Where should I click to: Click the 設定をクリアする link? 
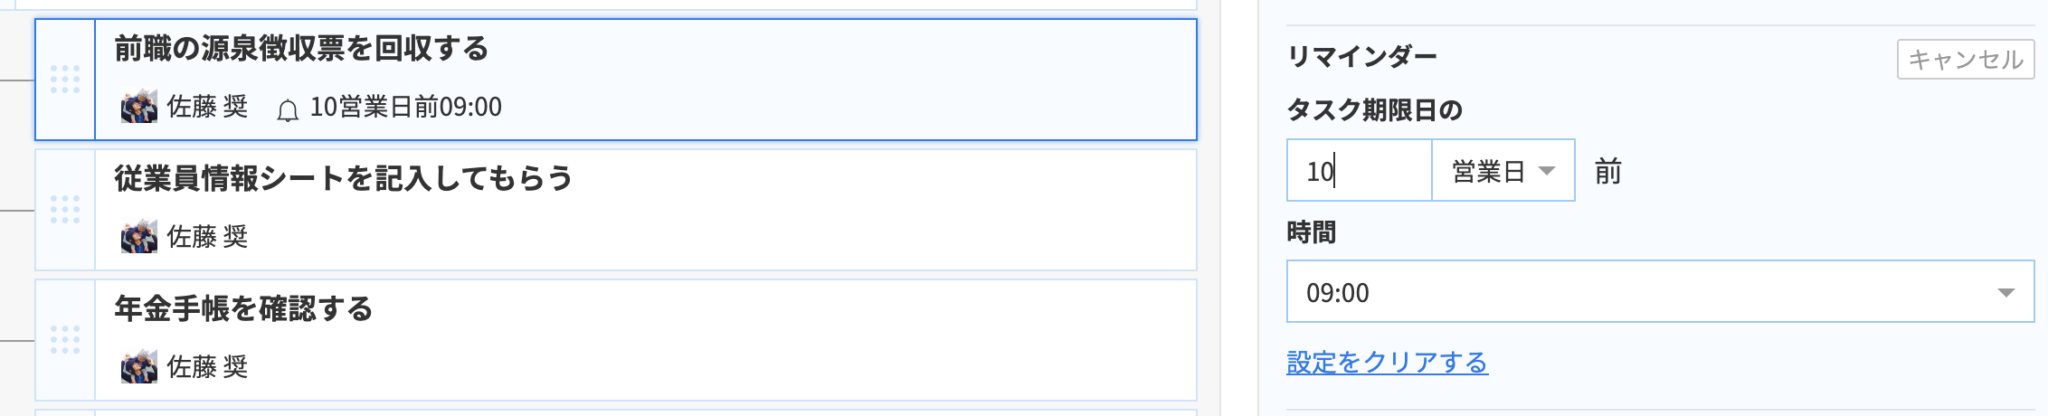[1387, 362]
